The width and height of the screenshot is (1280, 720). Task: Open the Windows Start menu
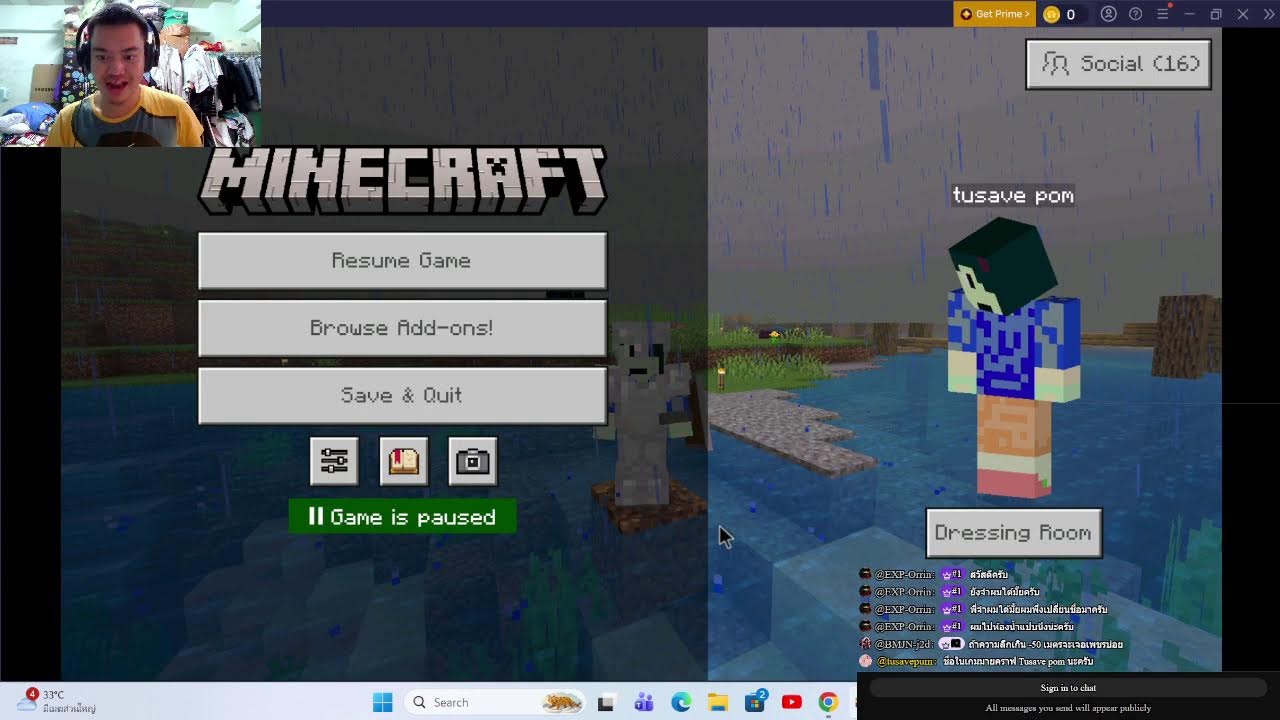tap(382, 702)
